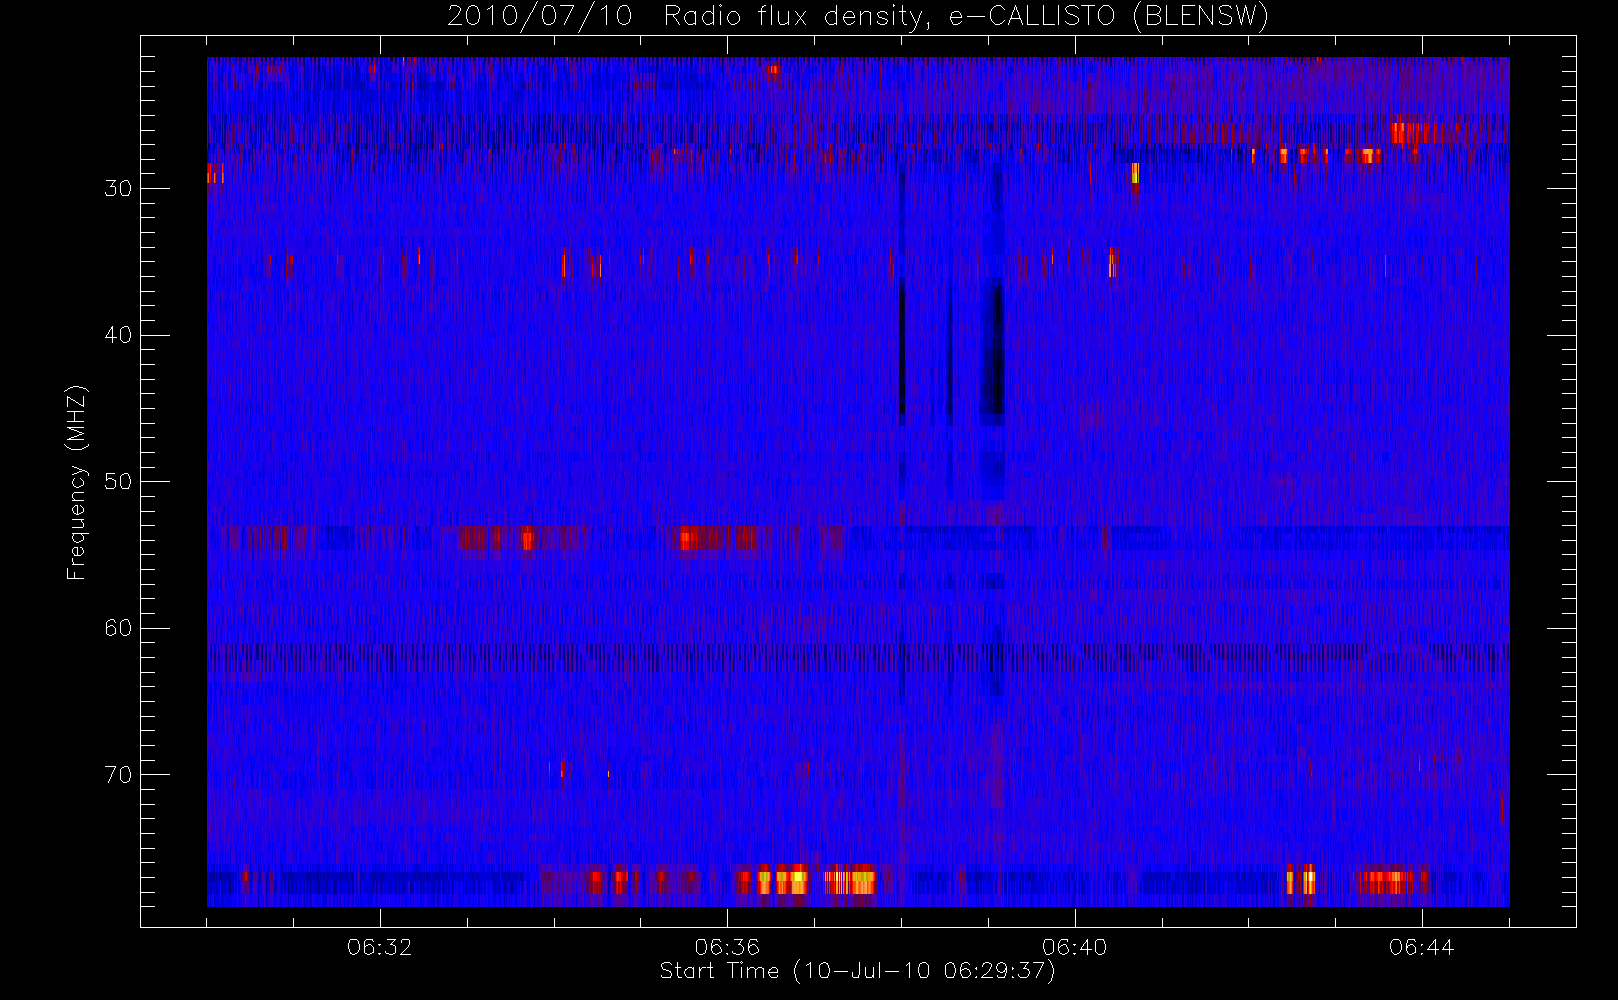Click the 50 frequency tick label

coord(118,482)
